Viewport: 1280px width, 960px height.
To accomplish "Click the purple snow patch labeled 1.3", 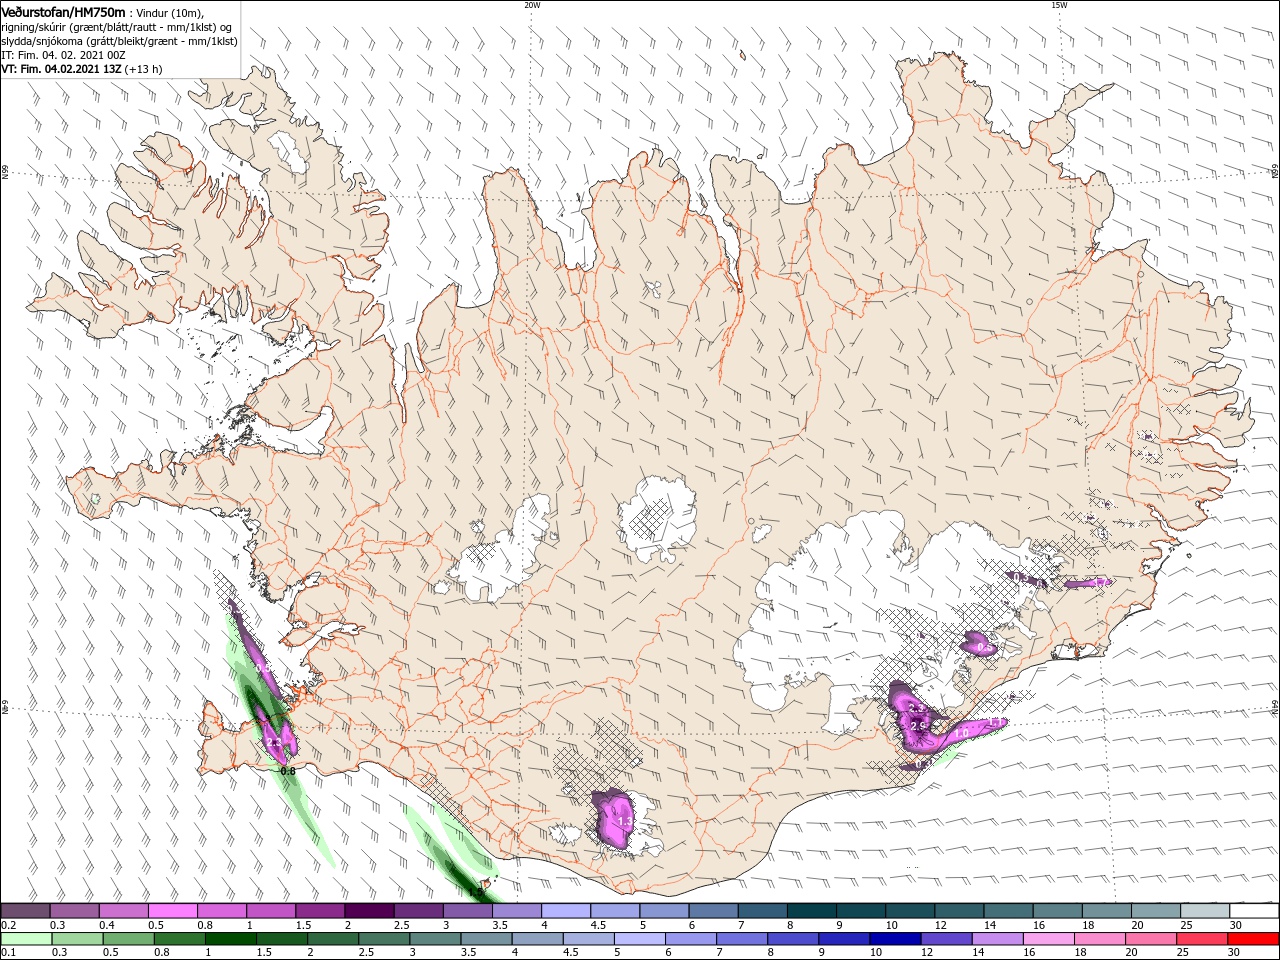I will click(x=614, y=819).
